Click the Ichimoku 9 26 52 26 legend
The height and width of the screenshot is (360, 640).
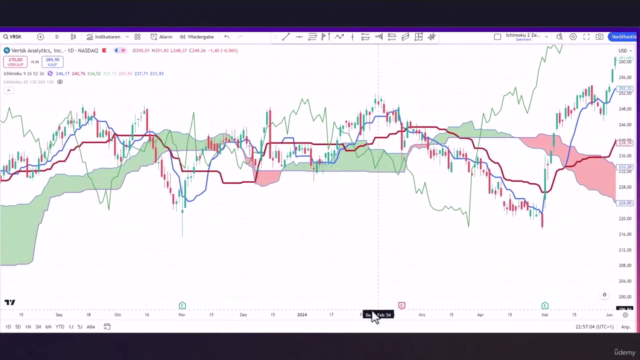click(24, 73)
